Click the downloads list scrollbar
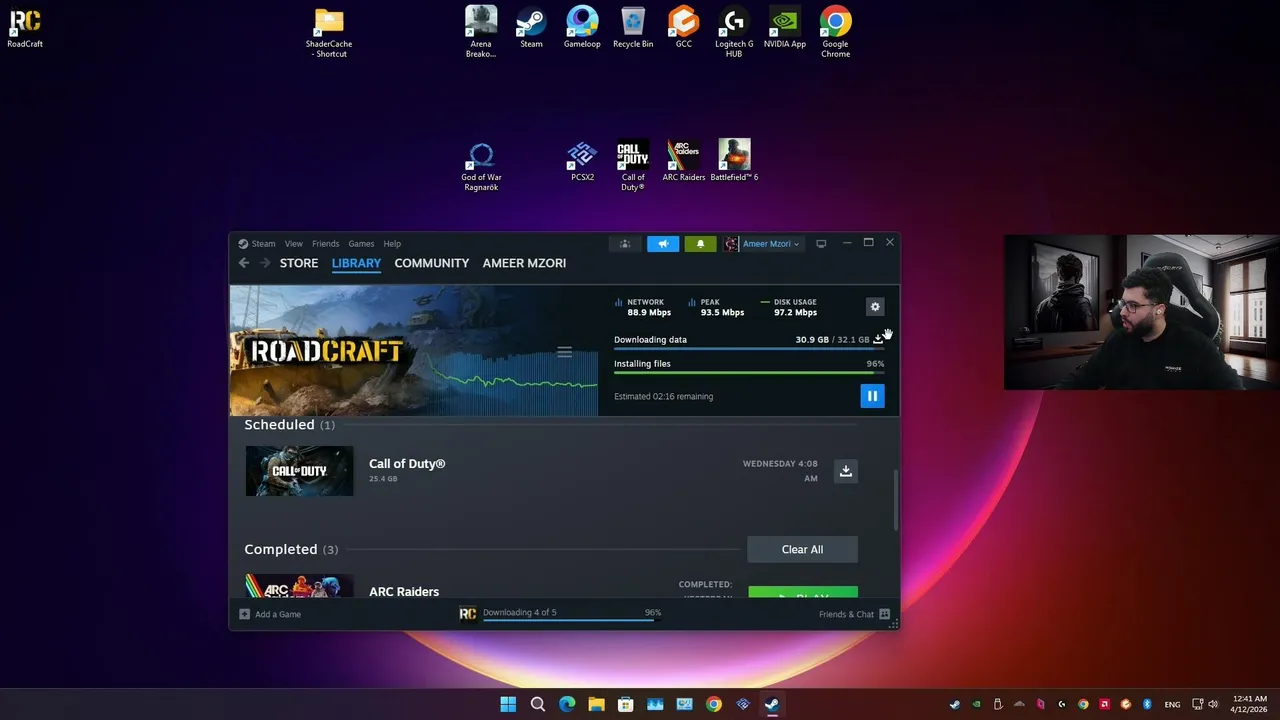This screenshot has height=720, width=1280. pyautogui.click(x=895, y=500)
